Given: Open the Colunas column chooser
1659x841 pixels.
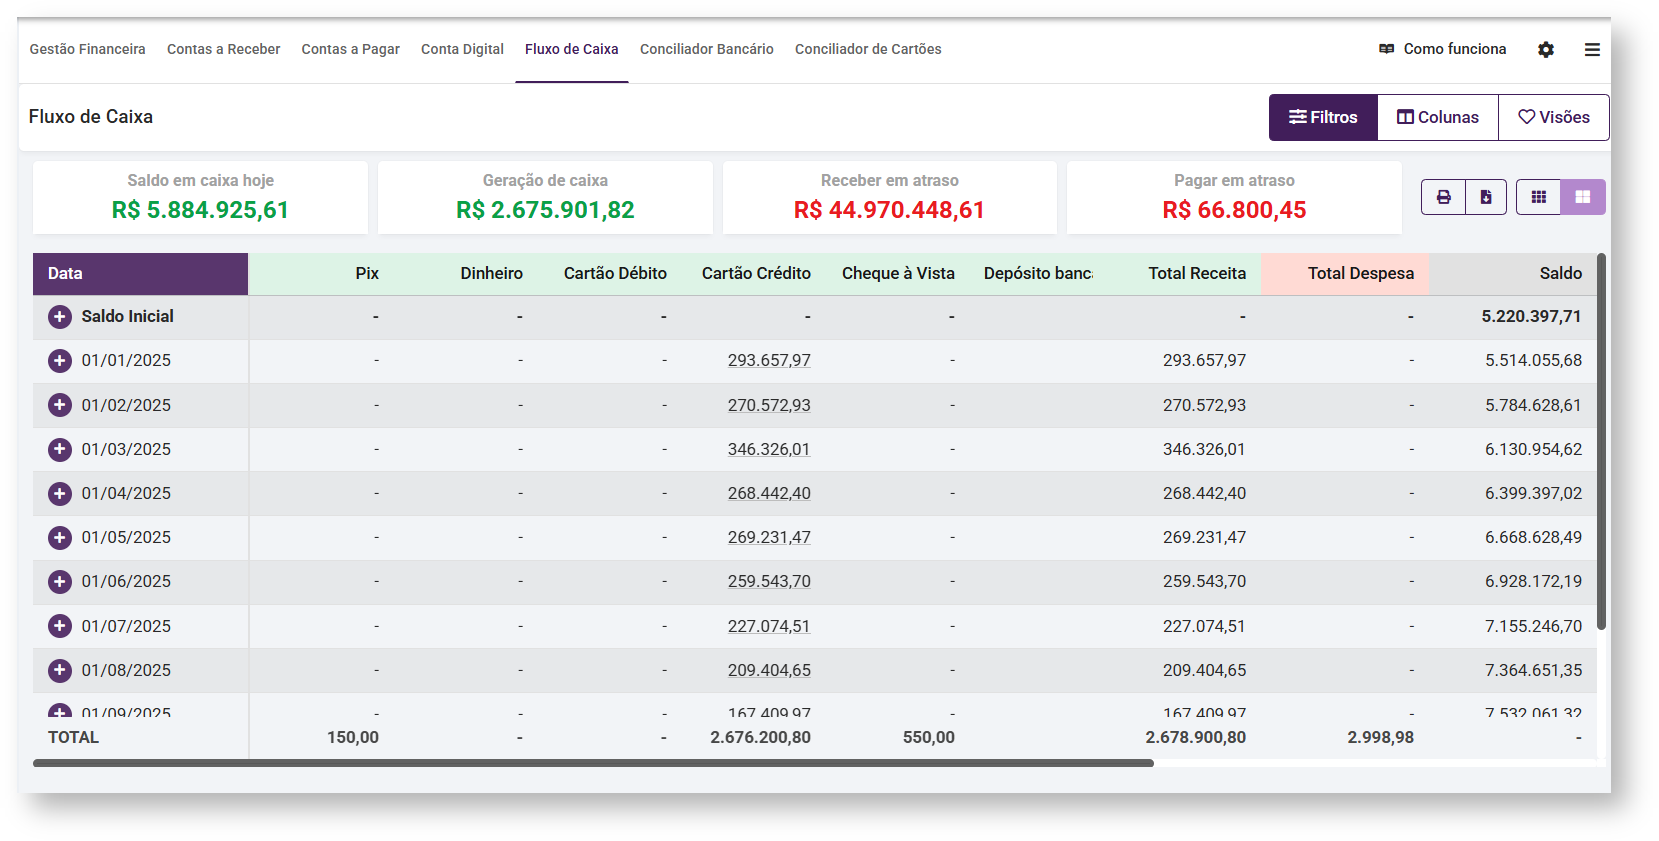Looking at the screenshot, I should [1437, 117].
